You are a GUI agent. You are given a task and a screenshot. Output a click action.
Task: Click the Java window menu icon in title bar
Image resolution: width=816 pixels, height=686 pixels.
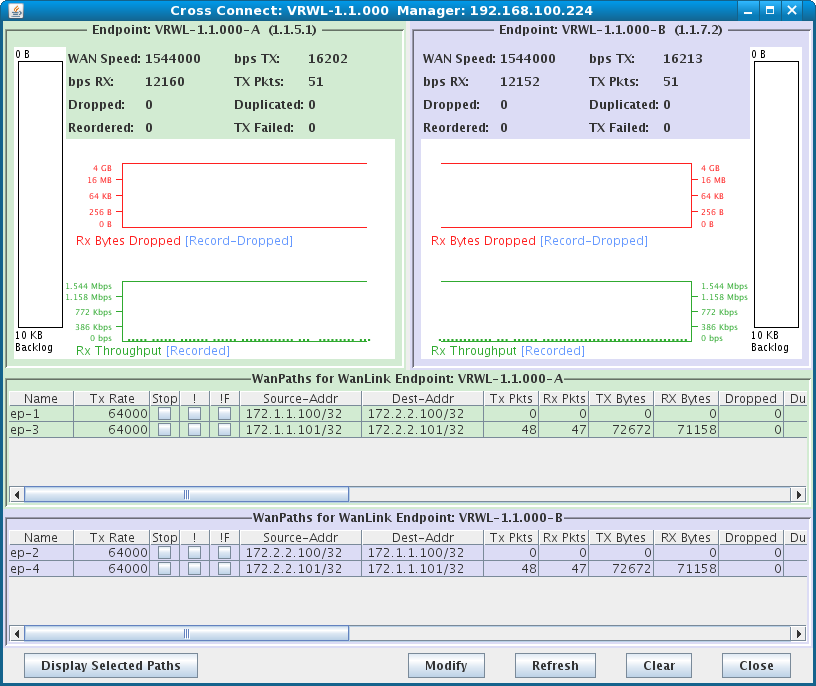coord(12,11)
